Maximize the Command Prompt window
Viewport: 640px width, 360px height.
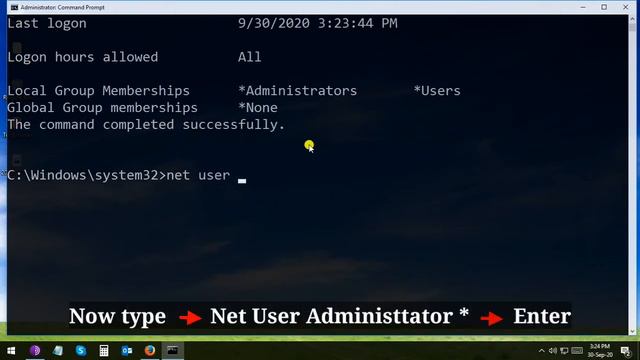(604, 7)
